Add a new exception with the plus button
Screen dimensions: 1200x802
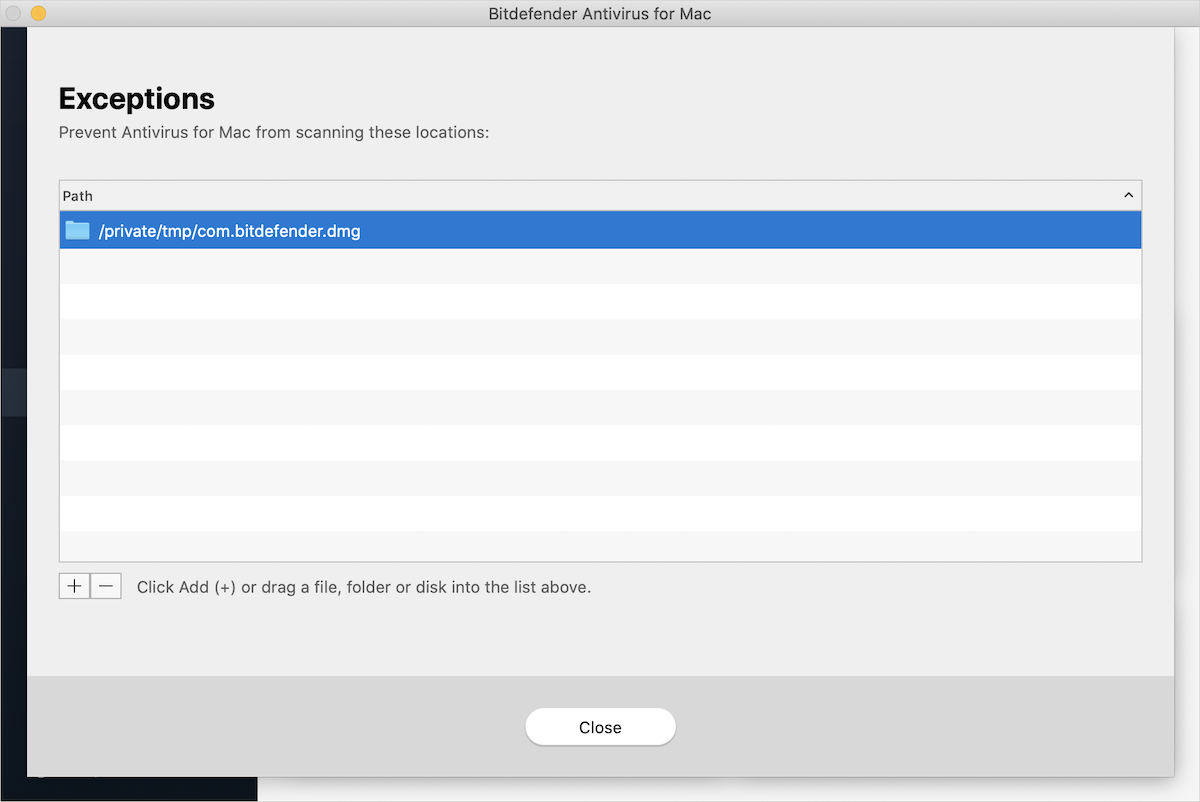click(x=74, y=586)
